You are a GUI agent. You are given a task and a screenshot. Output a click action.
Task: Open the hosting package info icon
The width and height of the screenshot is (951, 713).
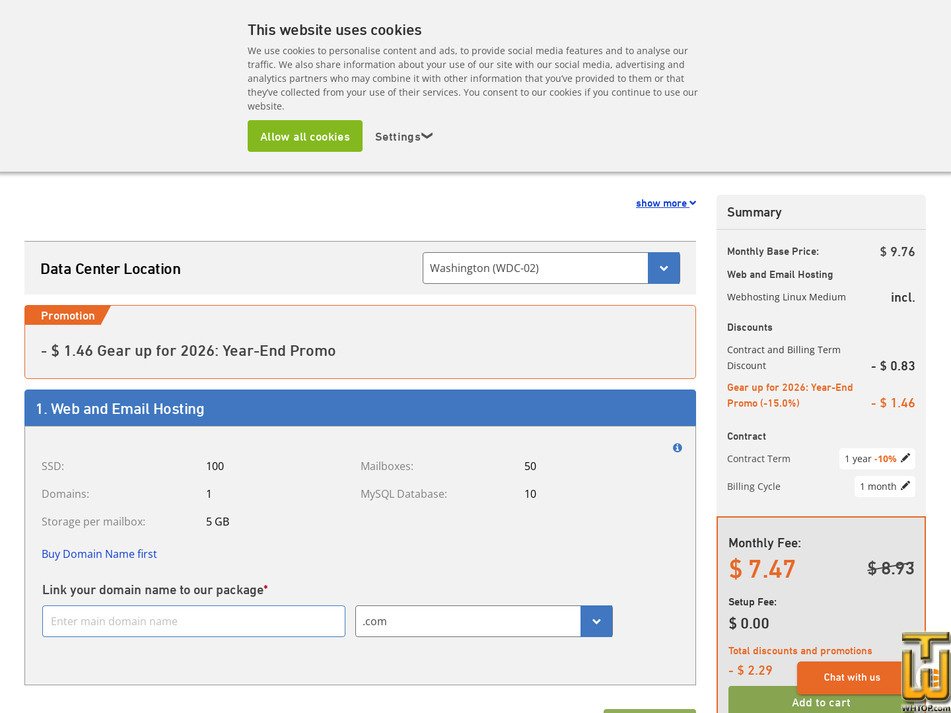(x=677, y=447)
